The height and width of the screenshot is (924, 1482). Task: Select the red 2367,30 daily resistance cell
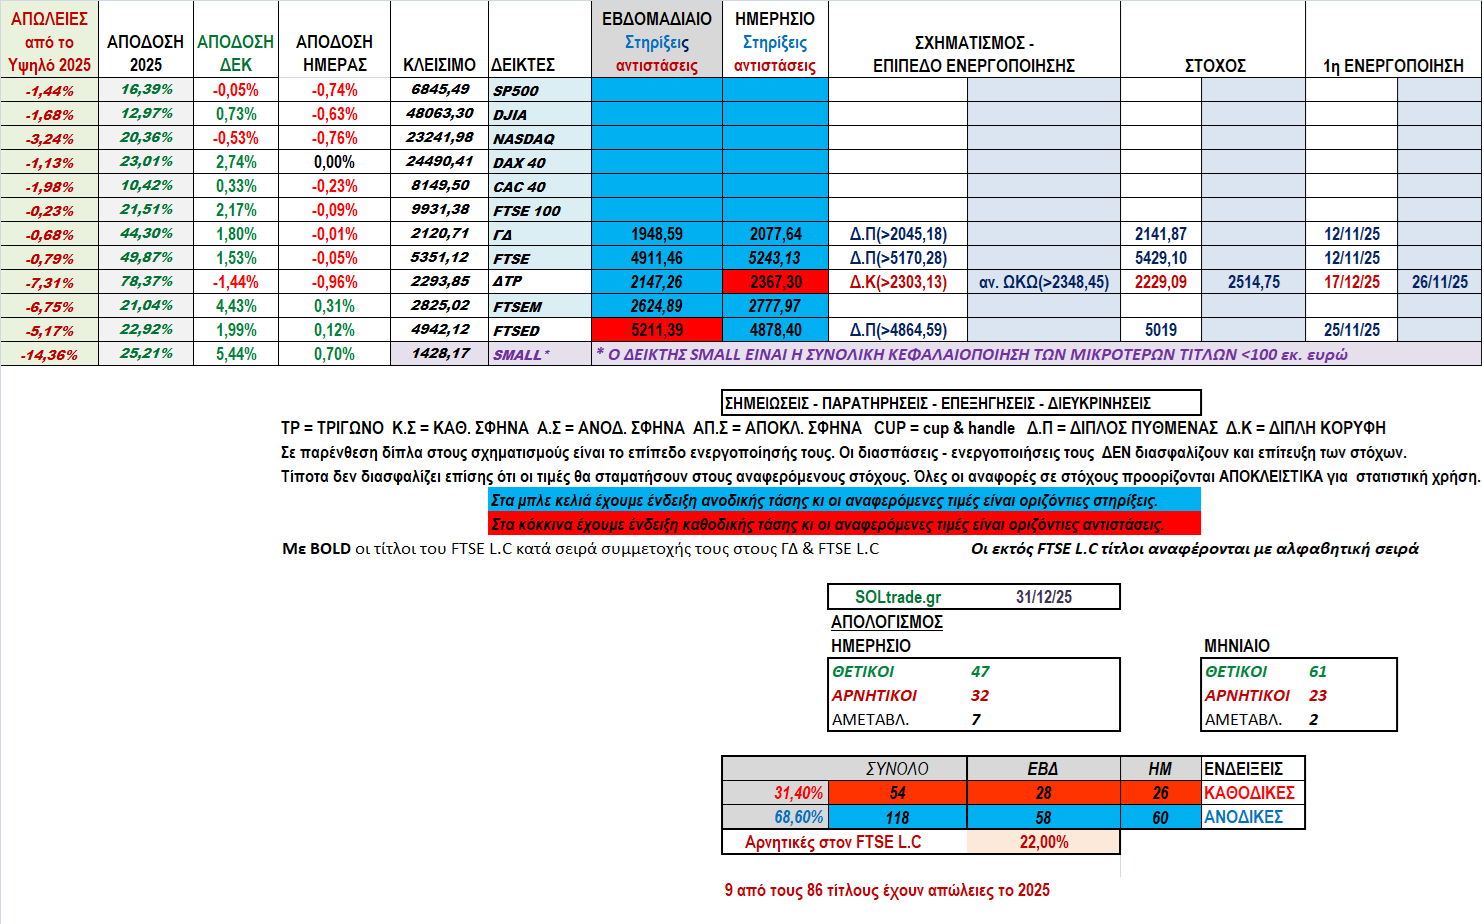pyautogui.click(x=775, y=282)
